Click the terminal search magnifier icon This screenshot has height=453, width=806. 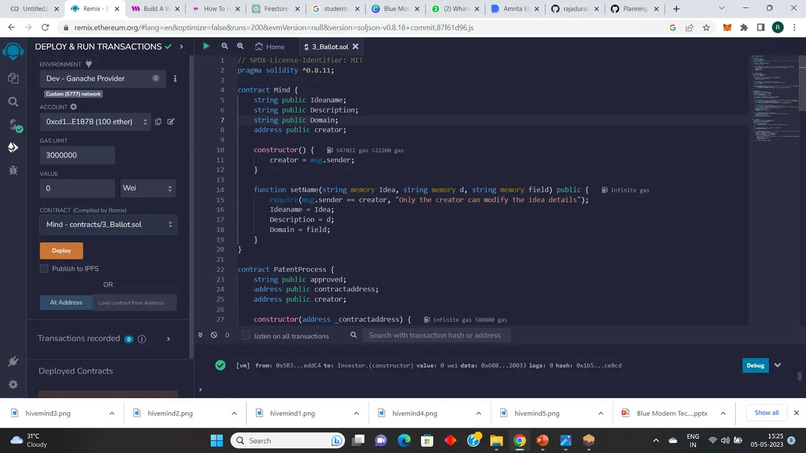click(x=354, y=335)
